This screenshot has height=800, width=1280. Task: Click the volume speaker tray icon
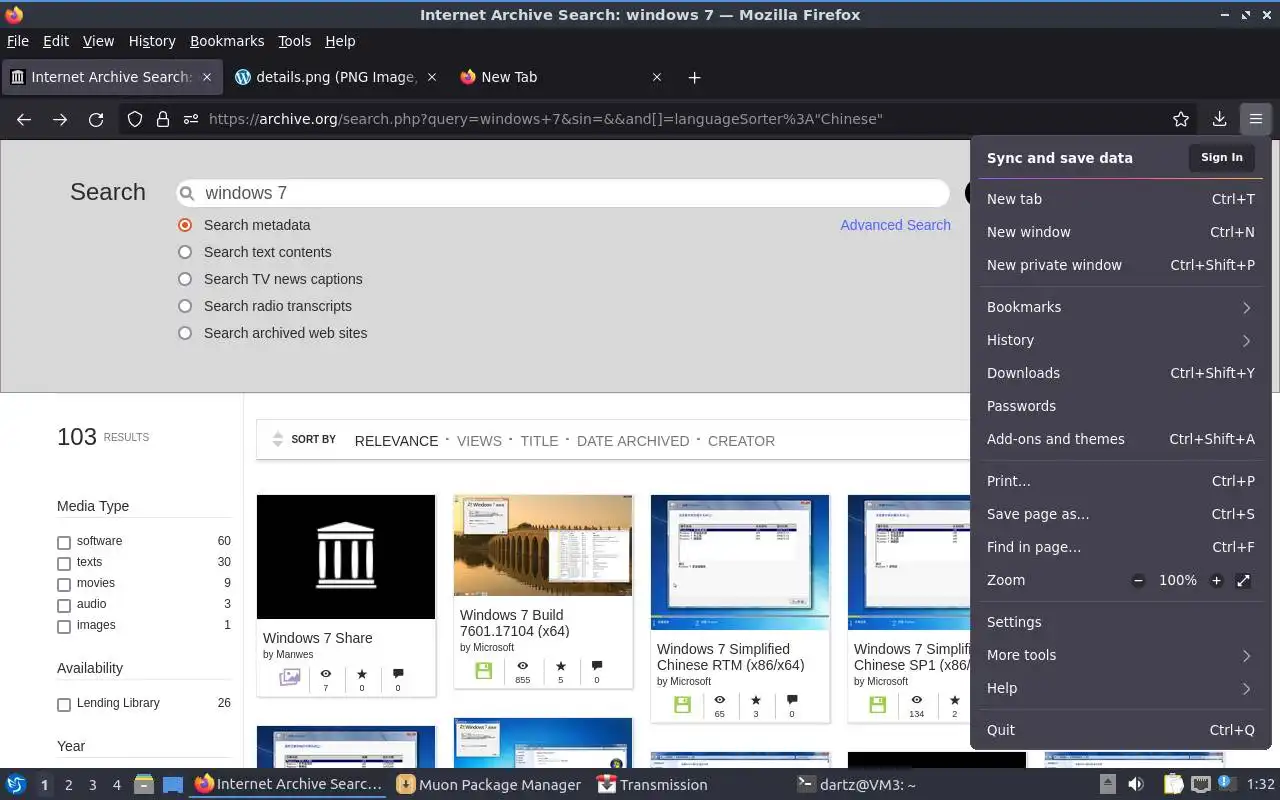pyautogui.click(x=1135, y=785)
